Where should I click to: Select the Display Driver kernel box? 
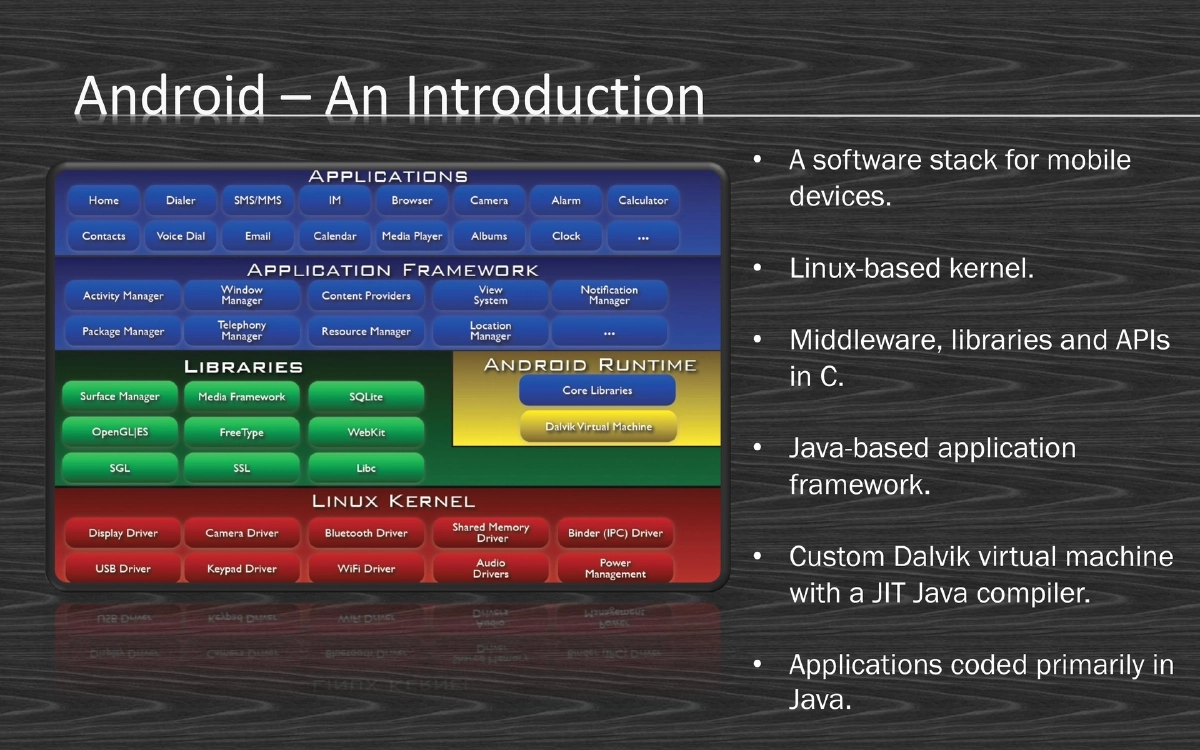coord(121,533)
